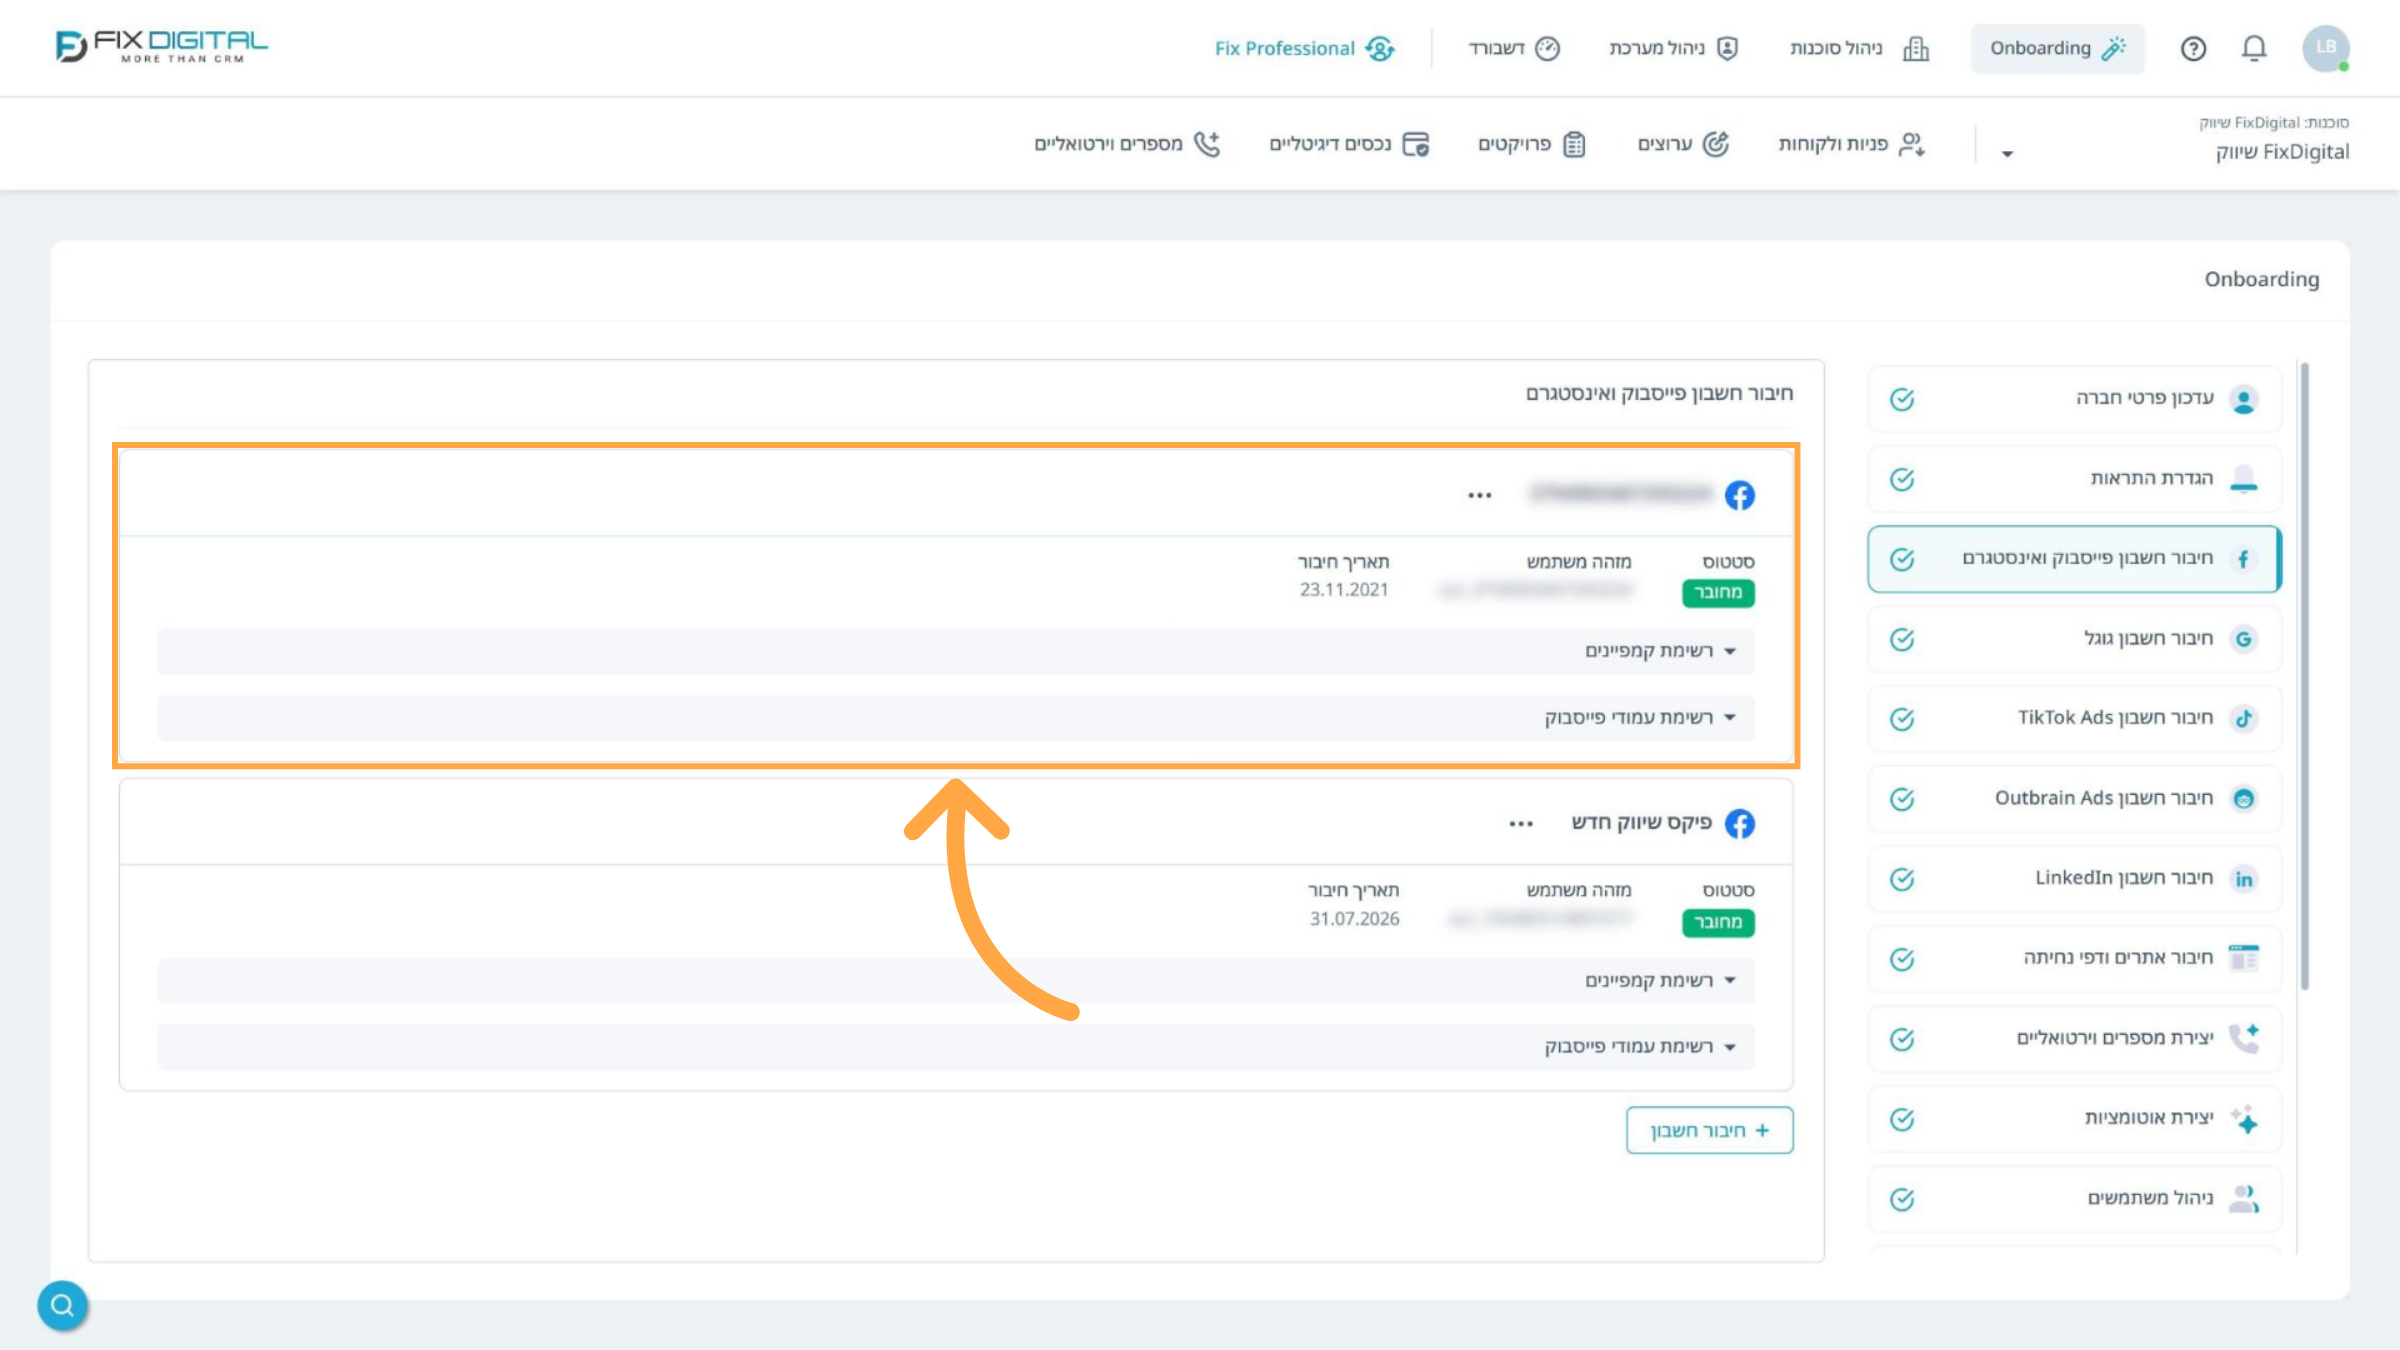Screen dimensions: 2400x1350
Task: Expand רשימת קמפיינים in first account card
Action: coord(955,651)
